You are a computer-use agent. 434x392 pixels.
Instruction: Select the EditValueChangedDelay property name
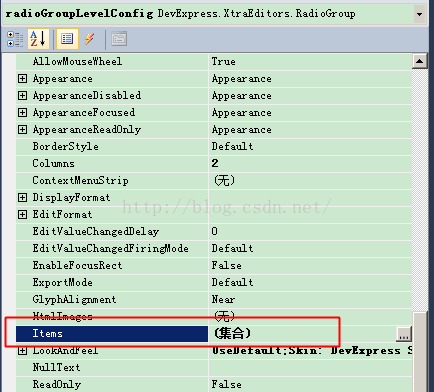point(96,232)
